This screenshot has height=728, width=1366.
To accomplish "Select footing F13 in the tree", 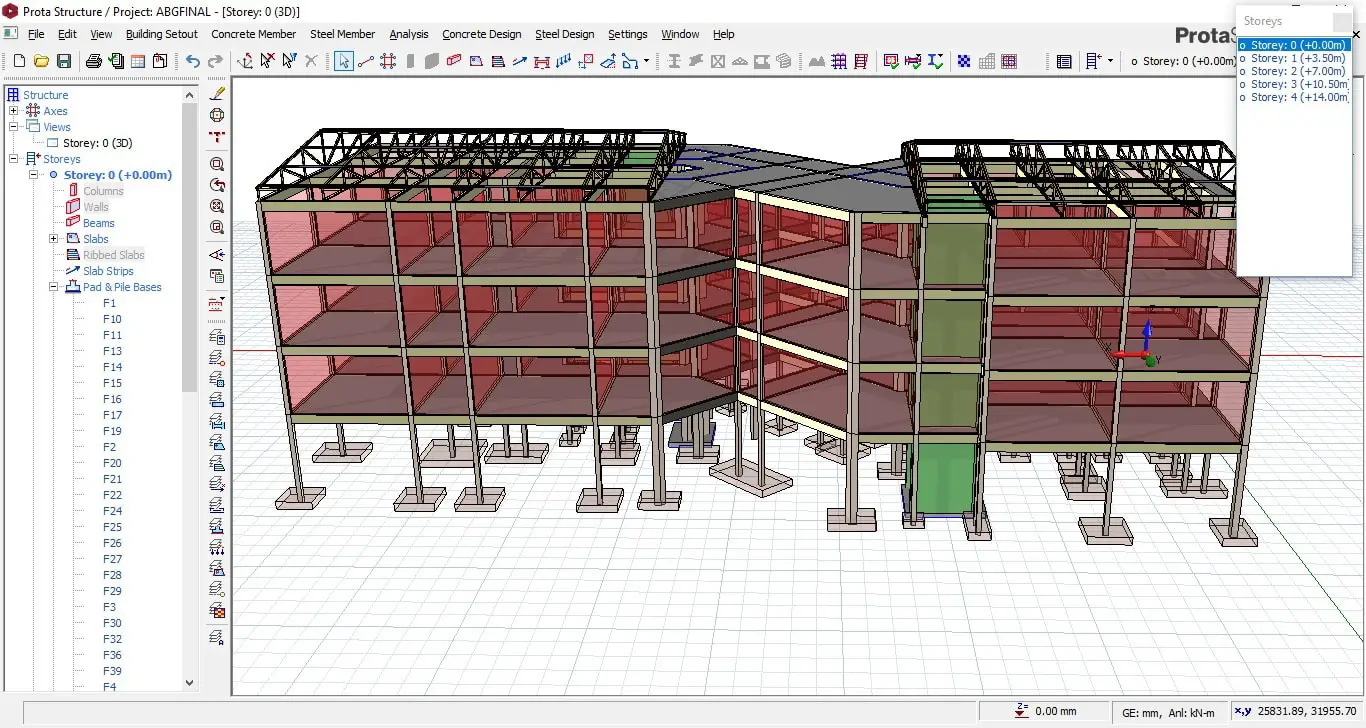I will coord(112,351).
